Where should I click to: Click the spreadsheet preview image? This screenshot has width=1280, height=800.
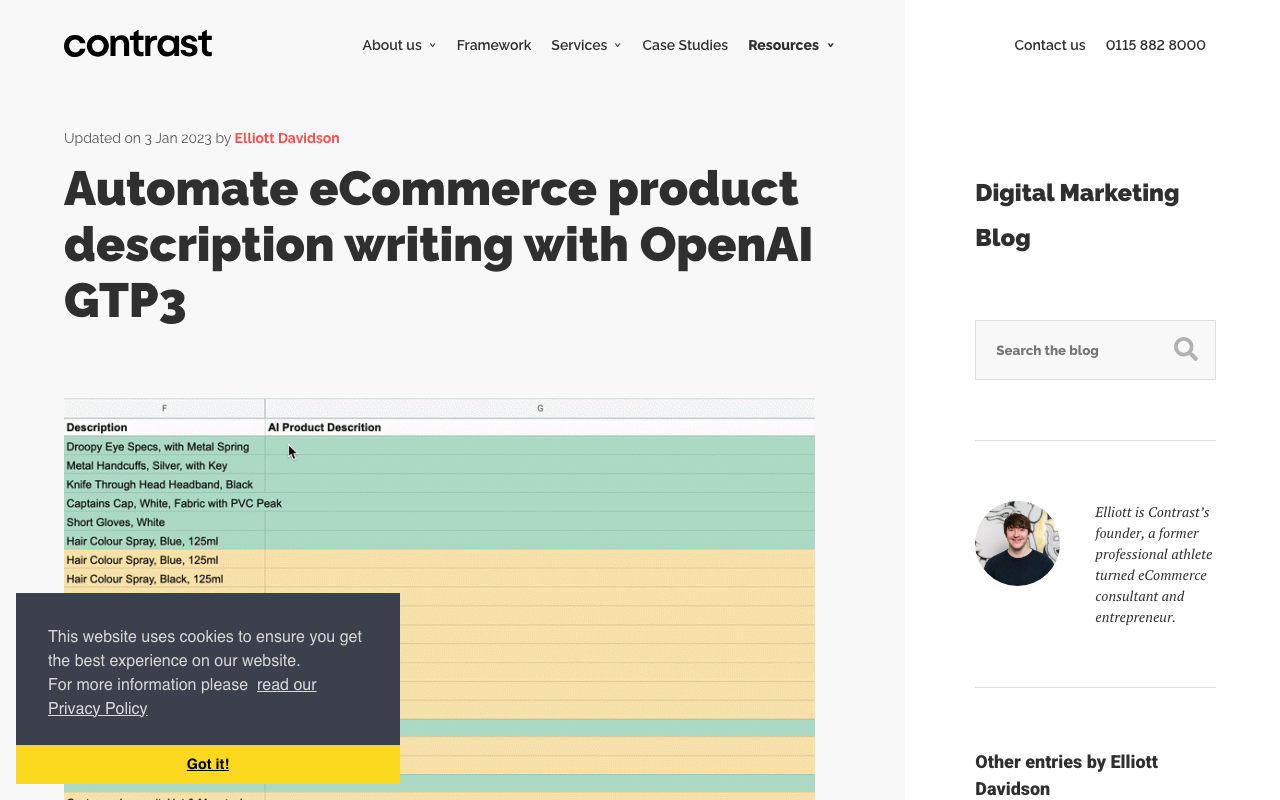pos(439,598)
